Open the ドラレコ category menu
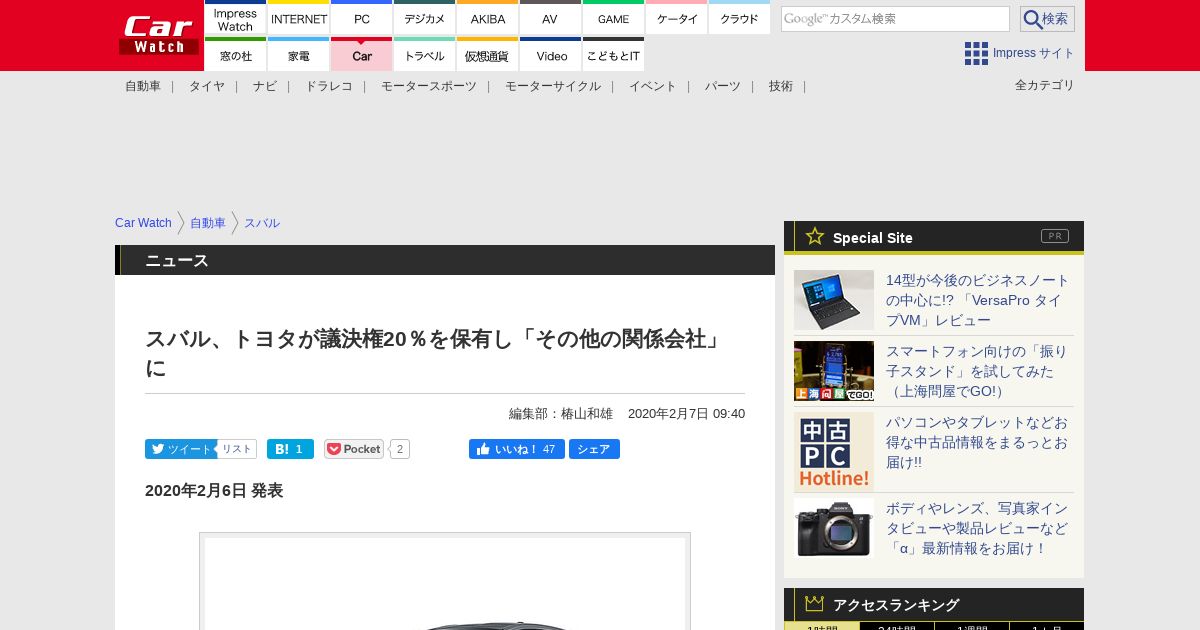Image resolution: width=1200 pixels, height=630 pixels. tap(329, 86)
